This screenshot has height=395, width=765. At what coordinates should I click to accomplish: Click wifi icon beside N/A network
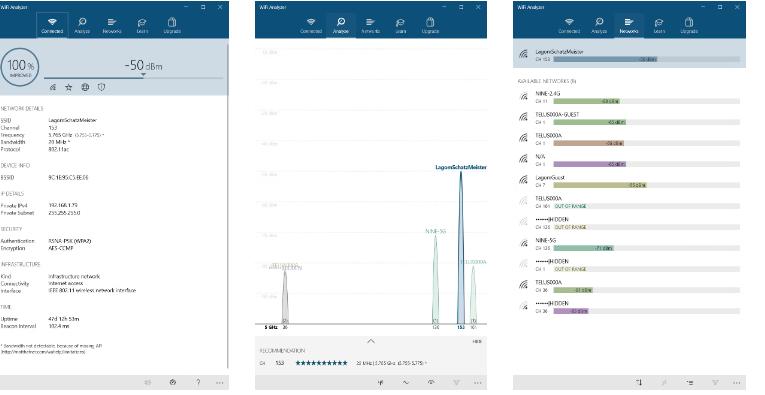[523, 159]
